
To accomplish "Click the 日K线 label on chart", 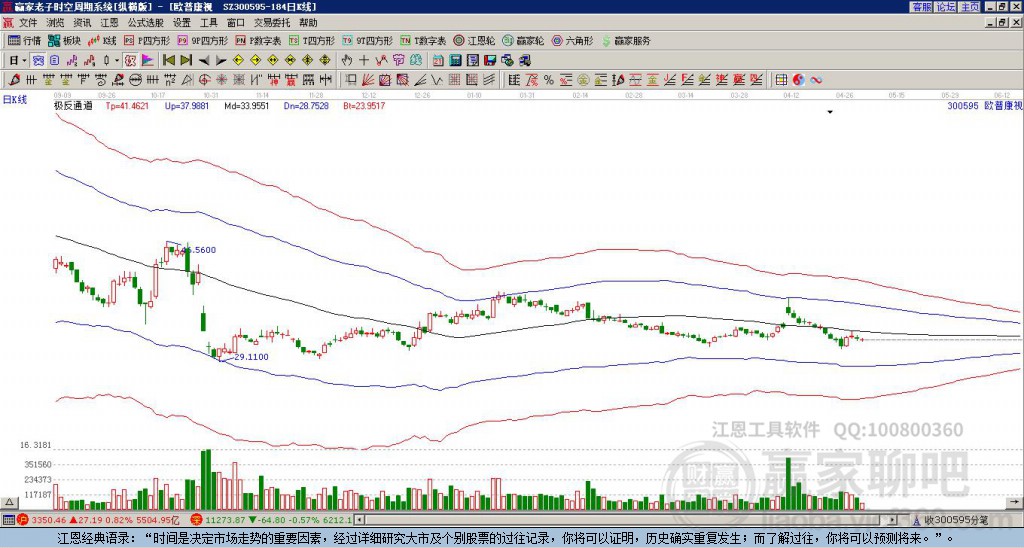I will pyautogui.click(x=15, y=99).
